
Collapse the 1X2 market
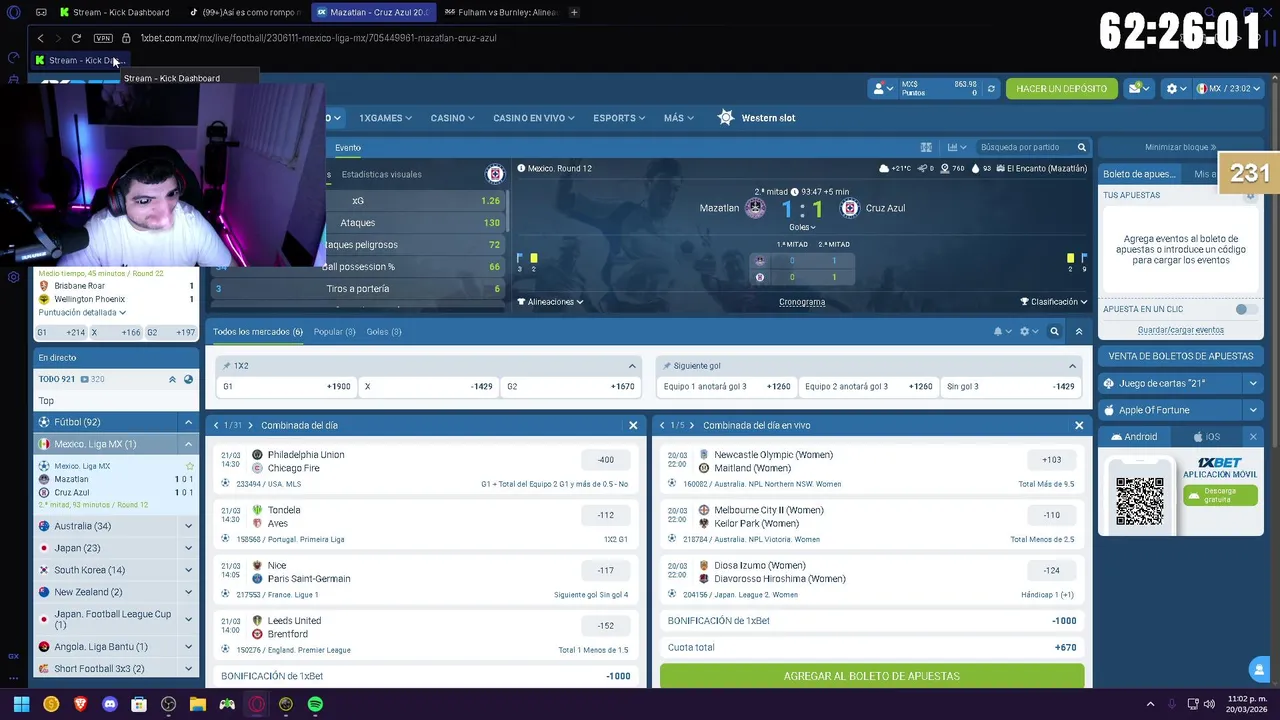click(x=632, y=366)
